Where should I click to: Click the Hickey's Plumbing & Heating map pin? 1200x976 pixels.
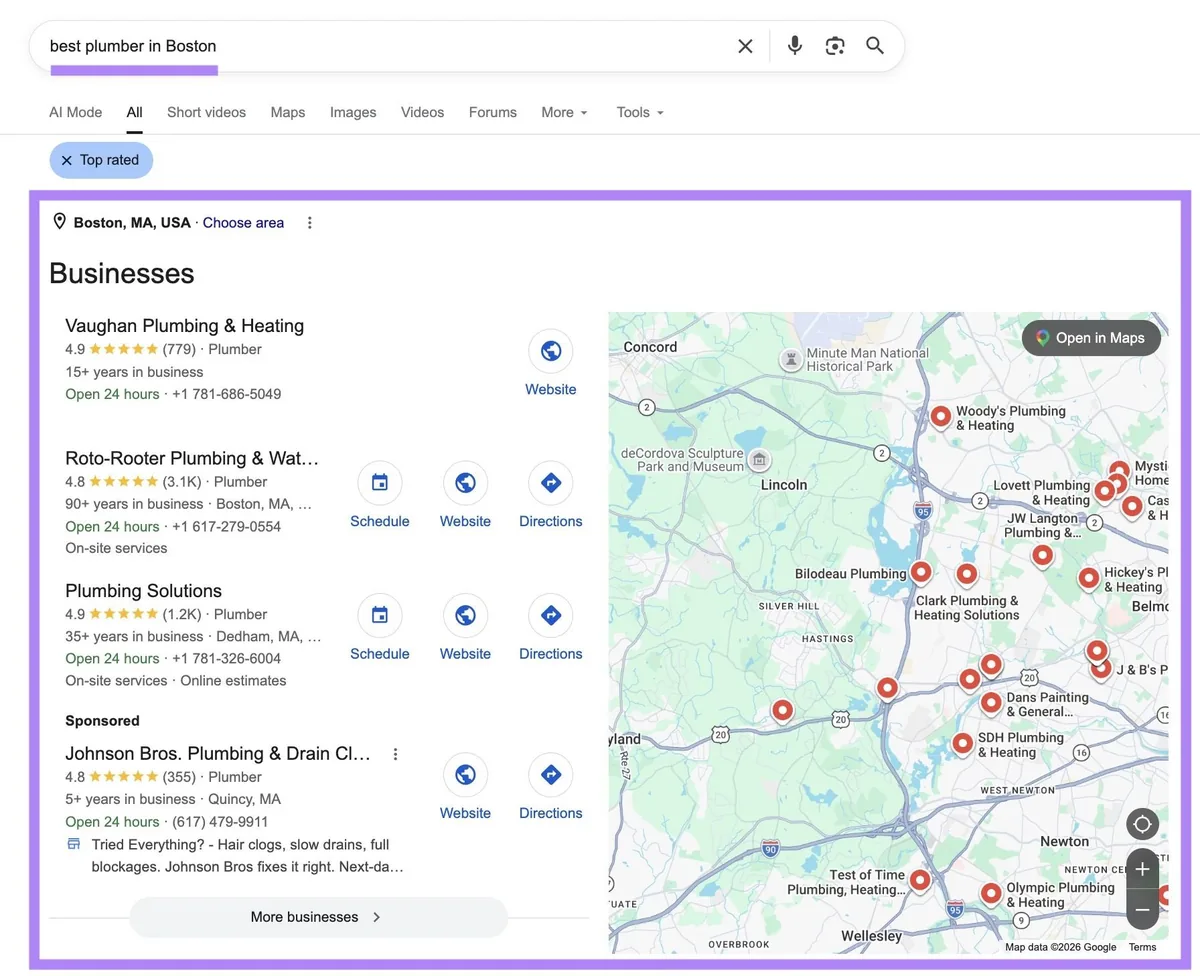(x=1089, y=578)
